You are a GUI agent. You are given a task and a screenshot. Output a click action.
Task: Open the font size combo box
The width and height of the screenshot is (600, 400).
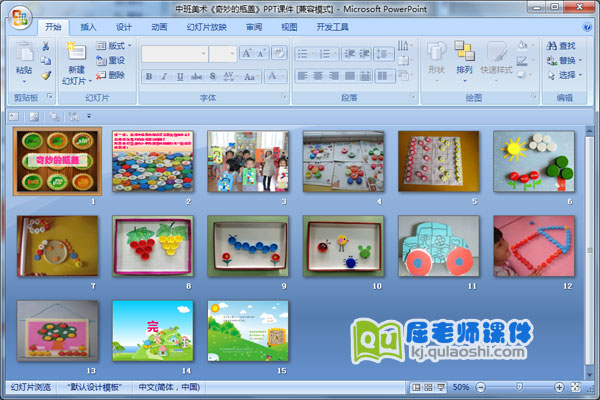(223, 54)
